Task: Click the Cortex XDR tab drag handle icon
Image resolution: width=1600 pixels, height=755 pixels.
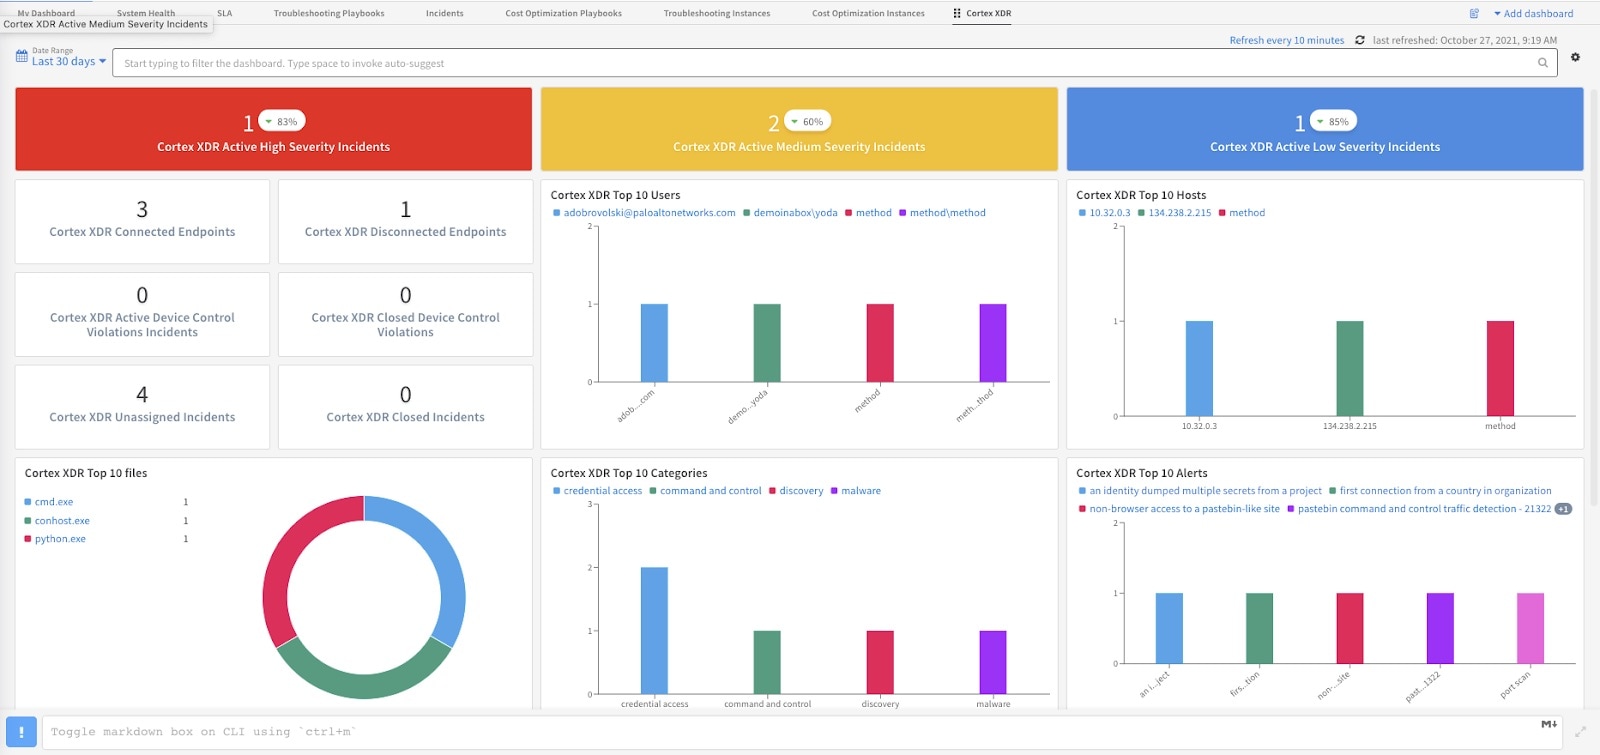Action: pos(957,13)
